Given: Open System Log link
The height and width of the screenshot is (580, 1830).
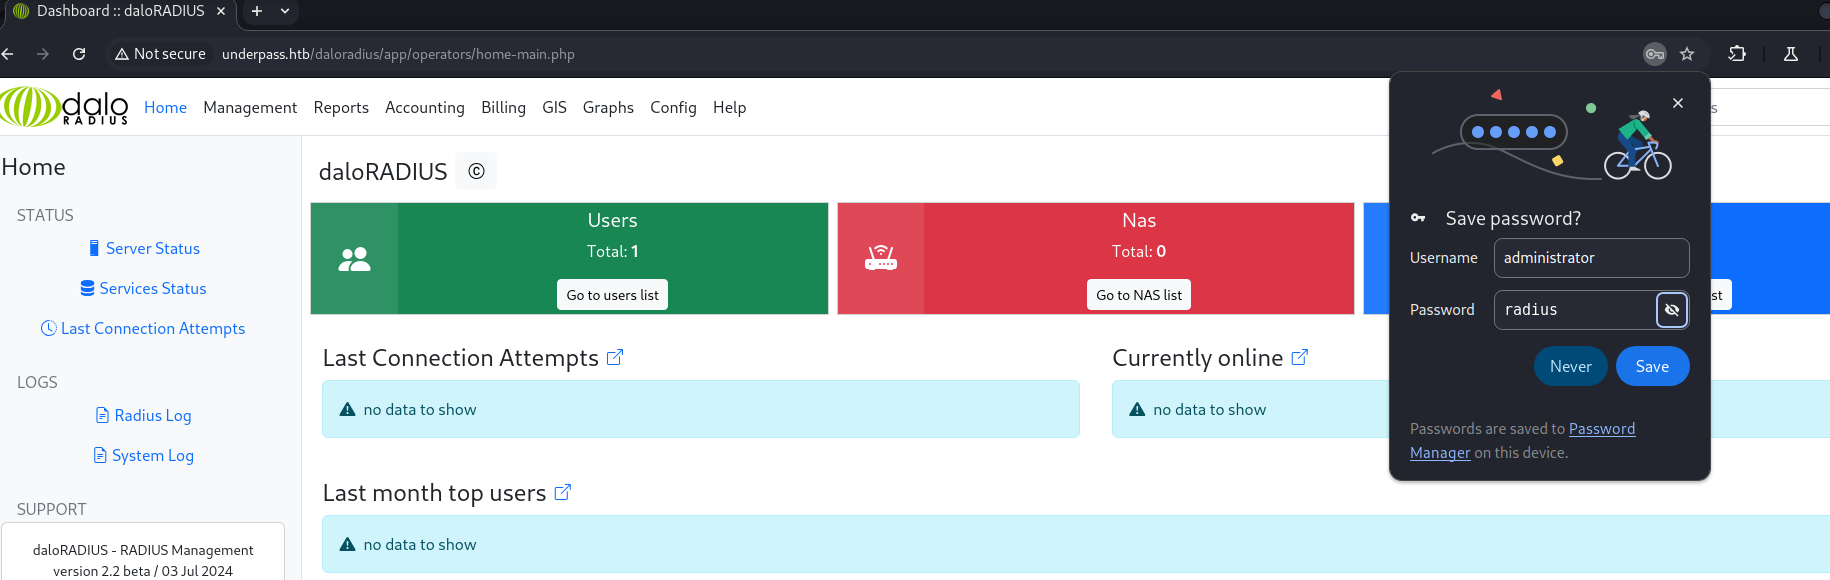Looking at the screenshot, I should [143, 455].
